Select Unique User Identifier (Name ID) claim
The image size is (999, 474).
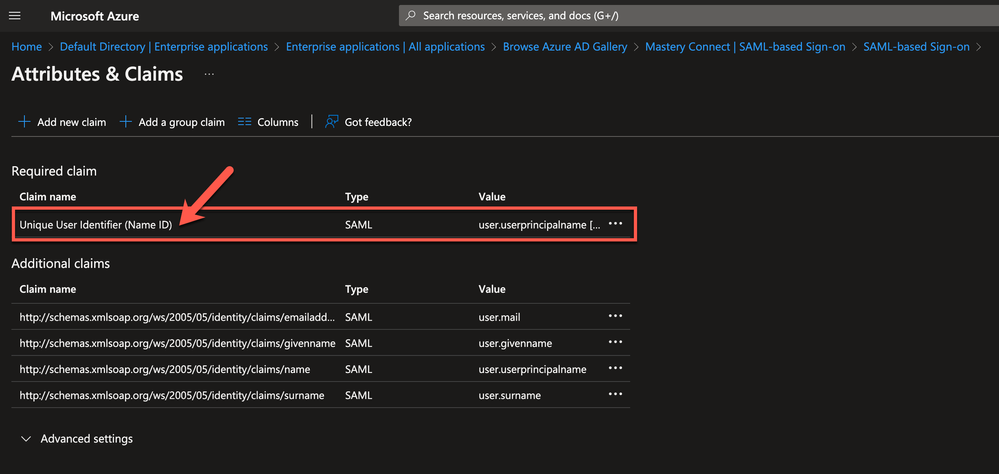pos(96,225)
